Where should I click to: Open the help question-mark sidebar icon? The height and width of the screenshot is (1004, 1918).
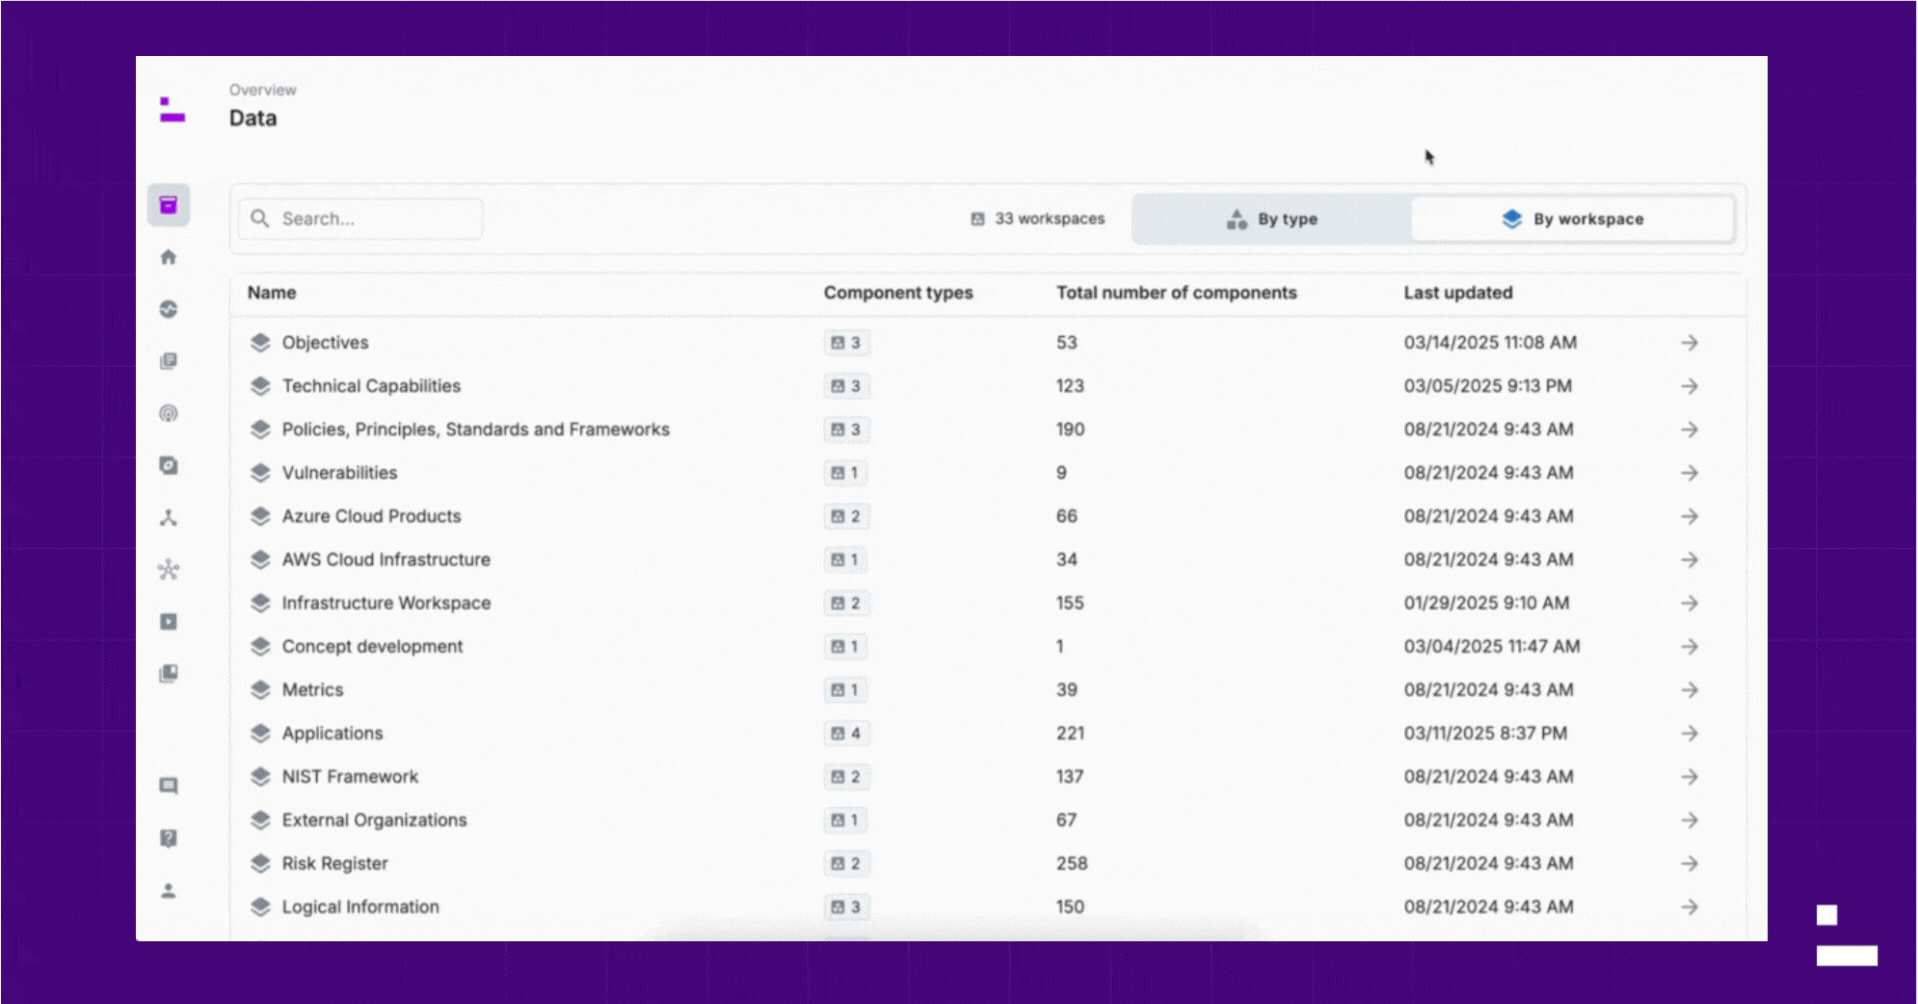point(169,838)
